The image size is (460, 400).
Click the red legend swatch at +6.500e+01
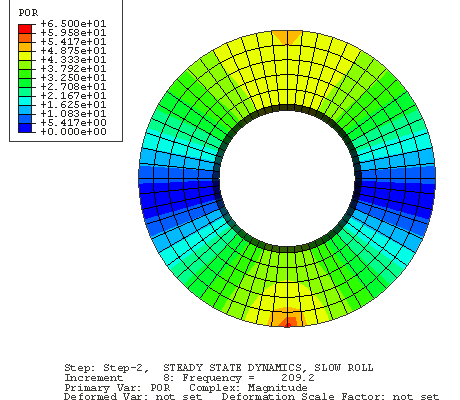pos(25,29)
